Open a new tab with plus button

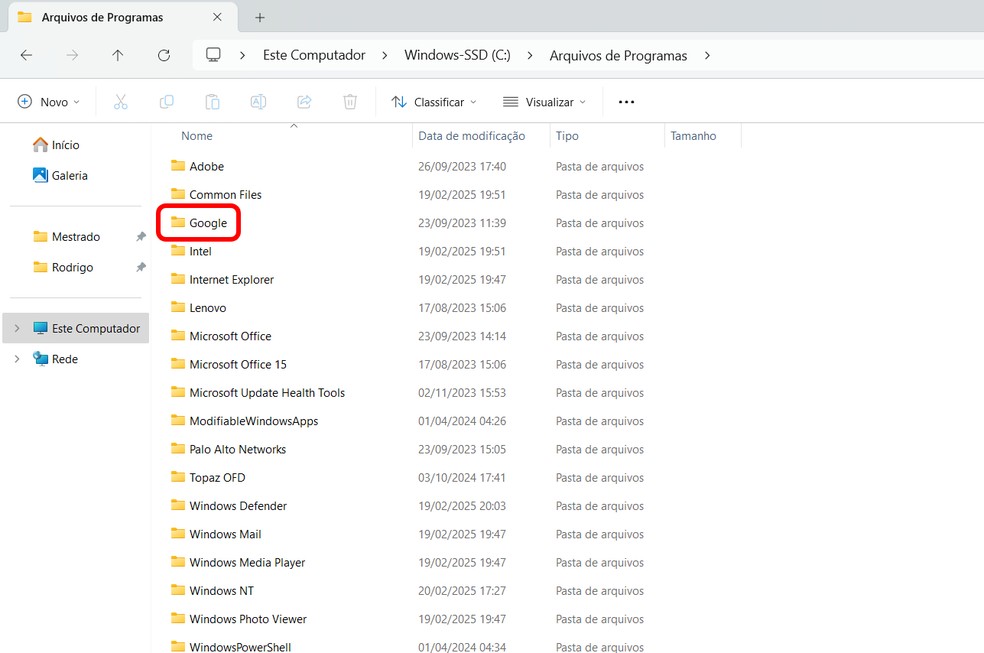(260, 18)
